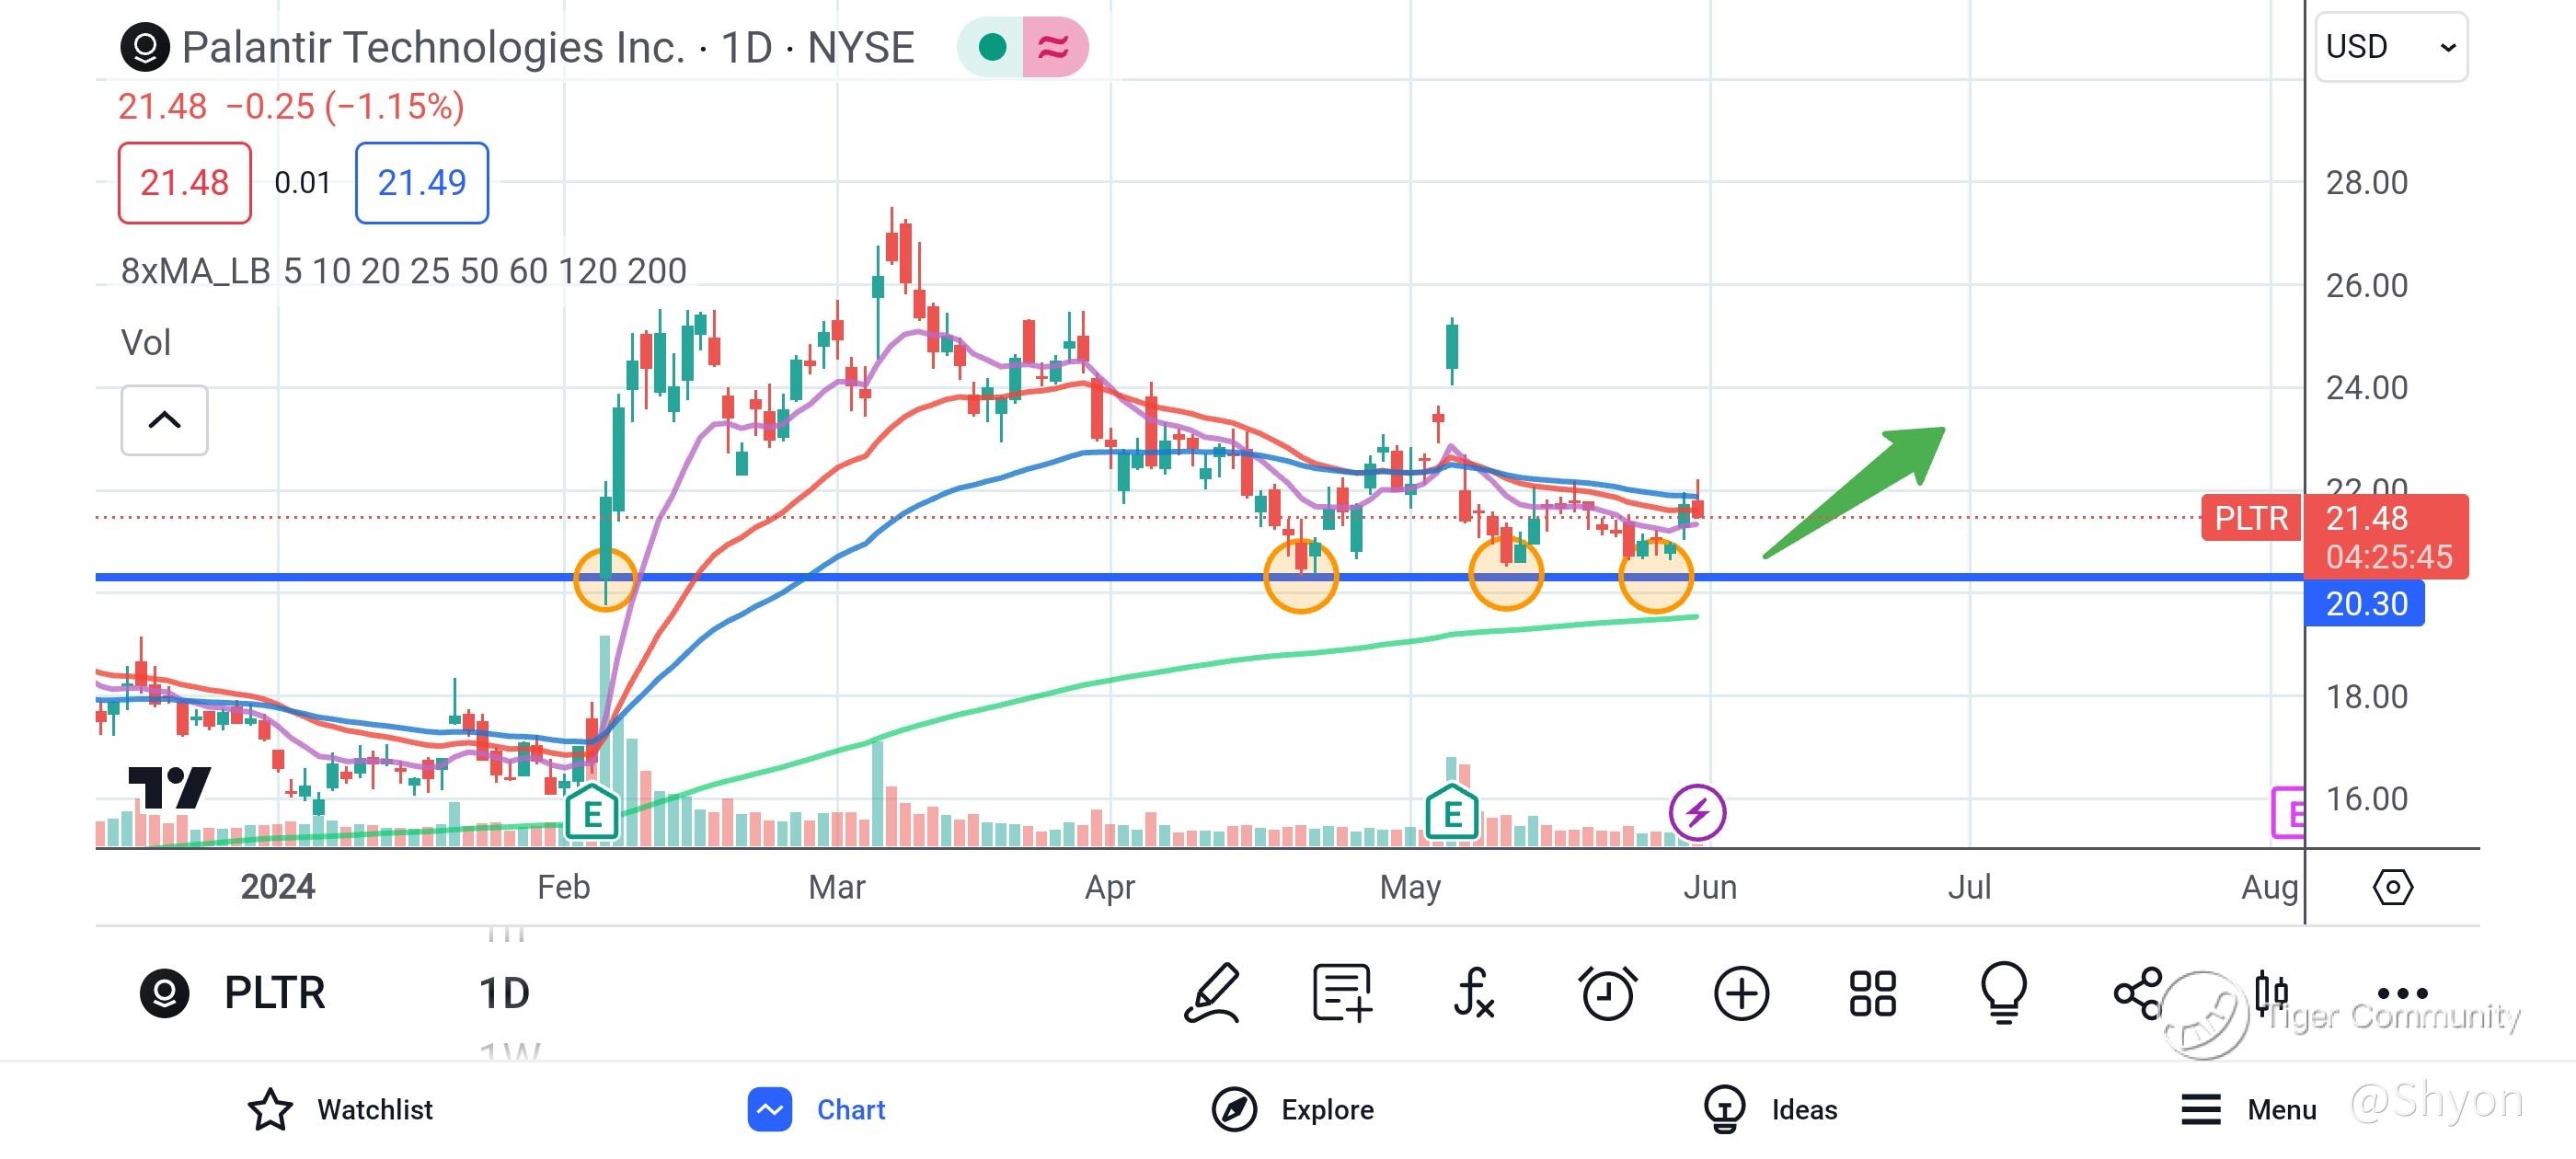Open chart settings hexagon icon
Viewport: 2576px width, 1159px height.
point(2393,886)
